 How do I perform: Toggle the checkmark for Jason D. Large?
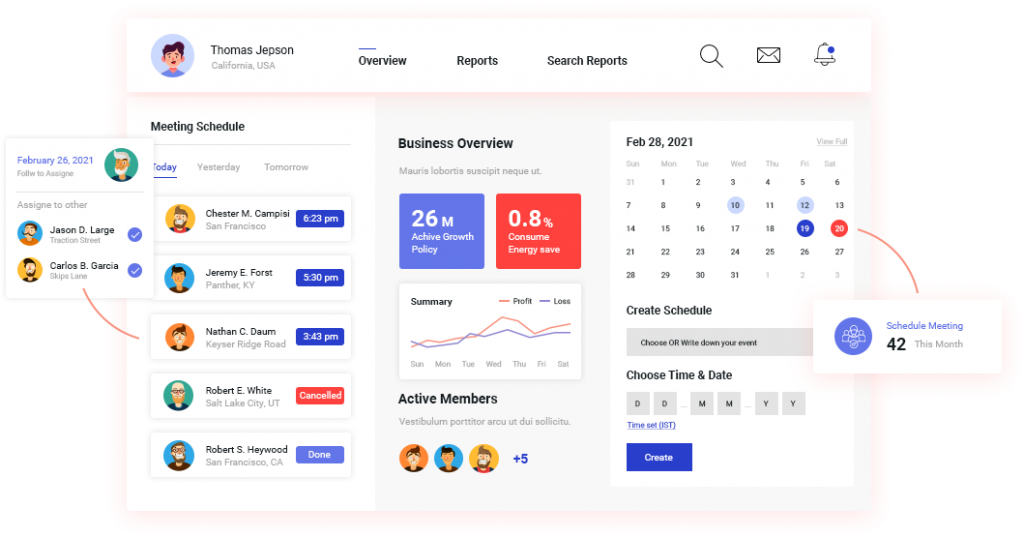135,234
